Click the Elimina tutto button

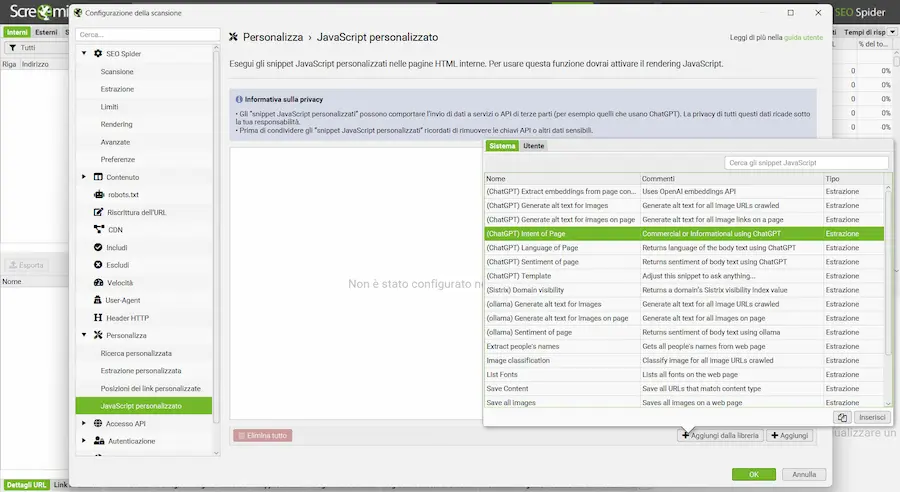(x=262, y=435)
